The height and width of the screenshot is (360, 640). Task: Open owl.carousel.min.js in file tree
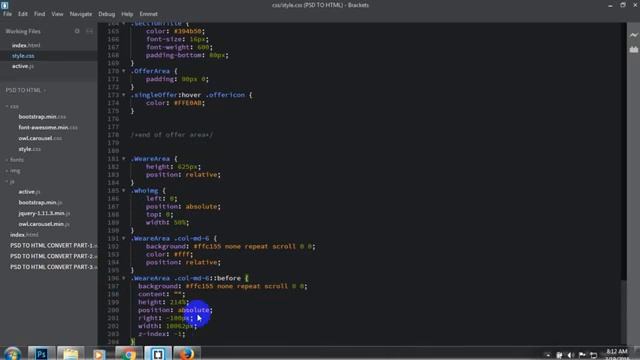point(44,224)
